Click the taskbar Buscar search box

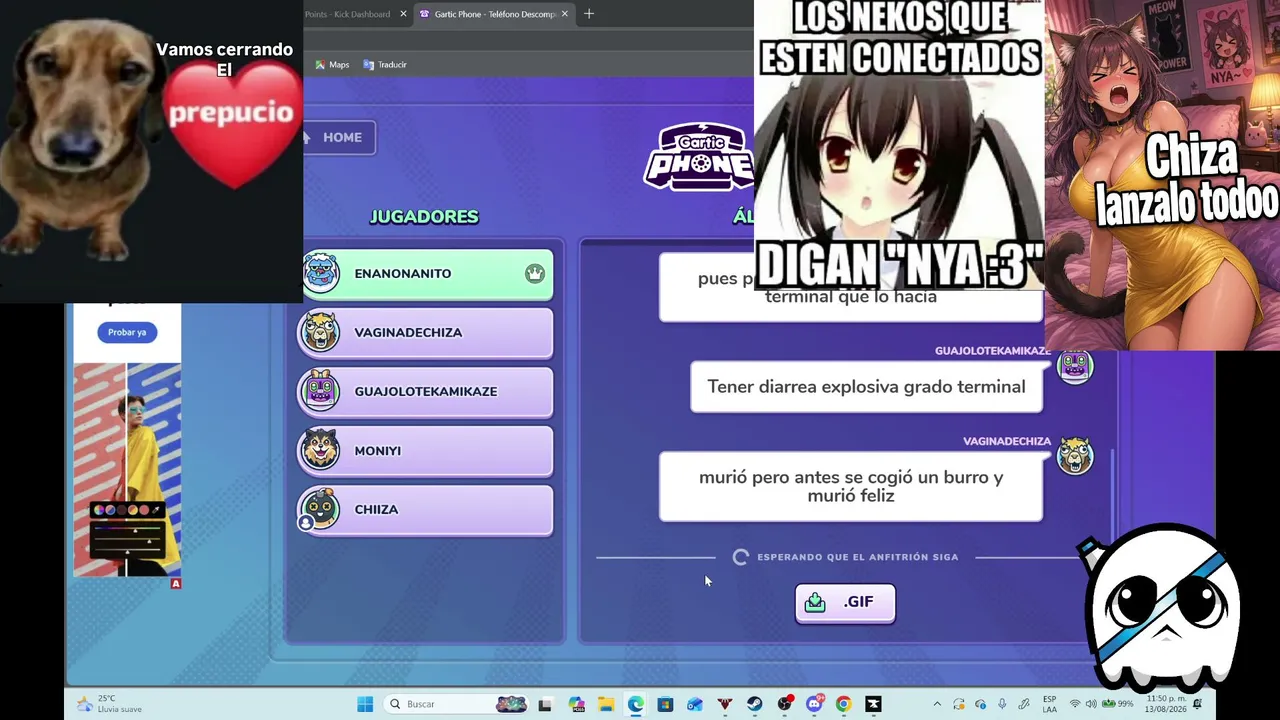(x=457, y=704)
